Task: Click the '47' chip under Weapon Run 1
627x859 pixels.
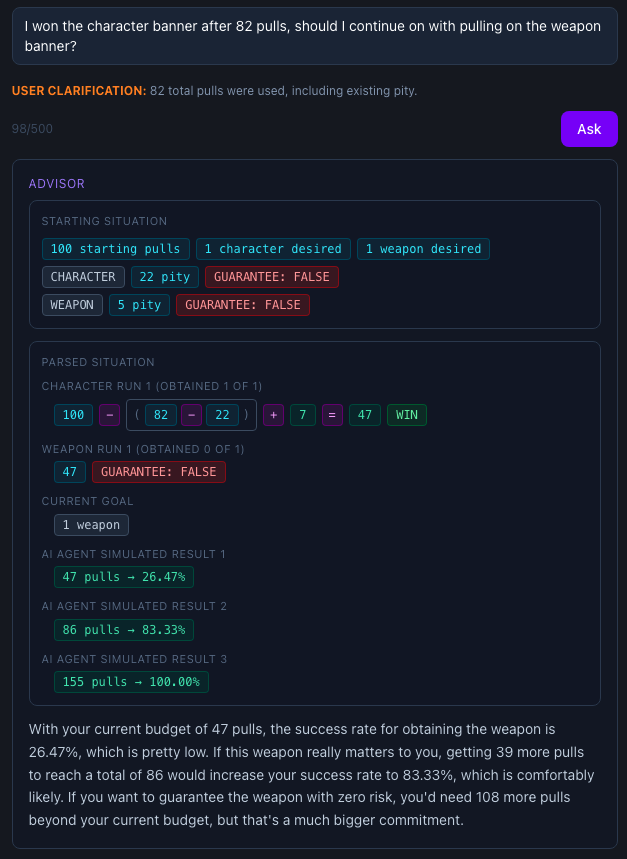Action: point(70,472)
